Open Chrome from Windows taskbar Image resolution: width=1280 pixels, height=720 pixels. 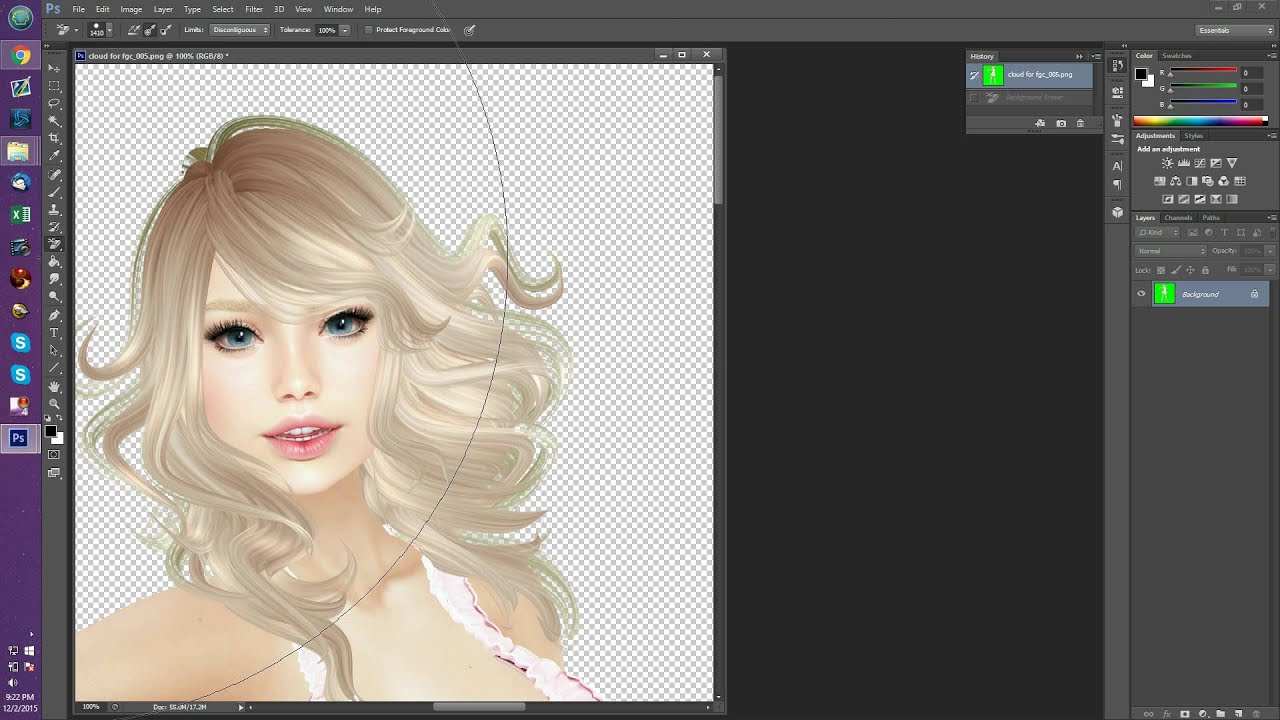tap(20, 56)
